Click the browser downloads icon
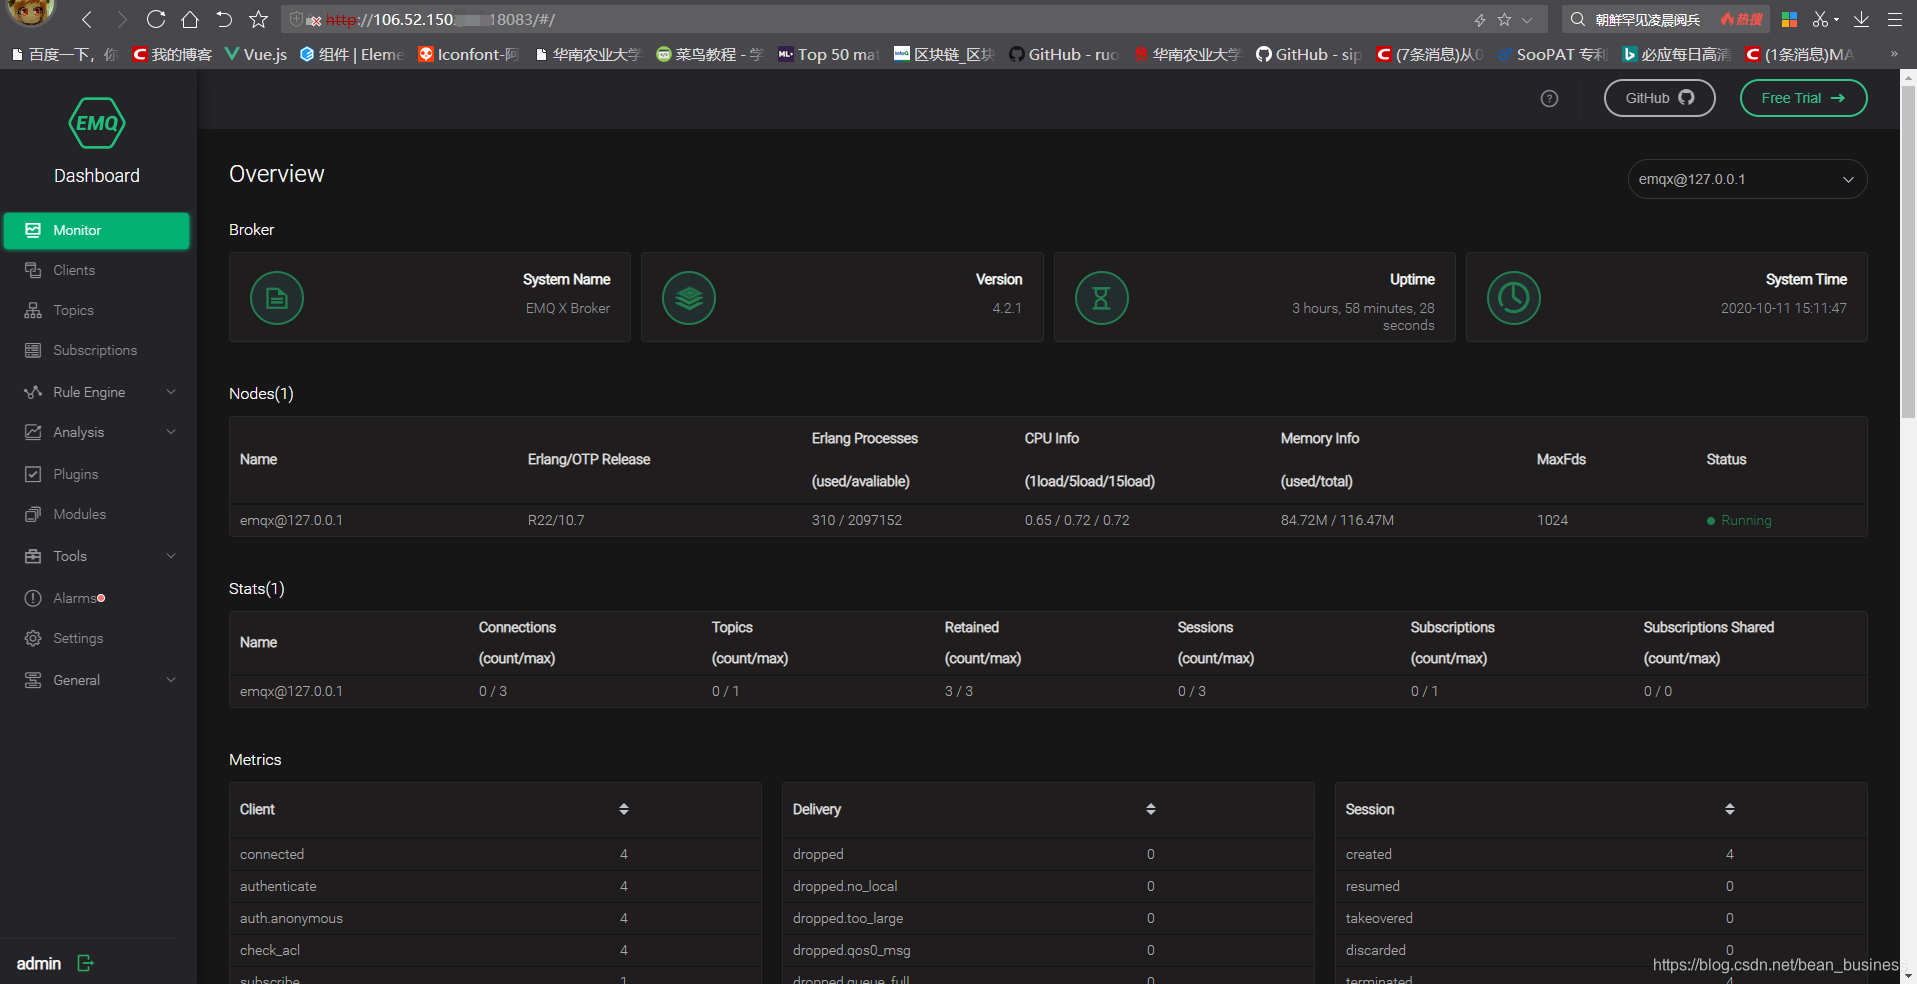The height and width of the screenshot is (984, 1917). 1861,19
